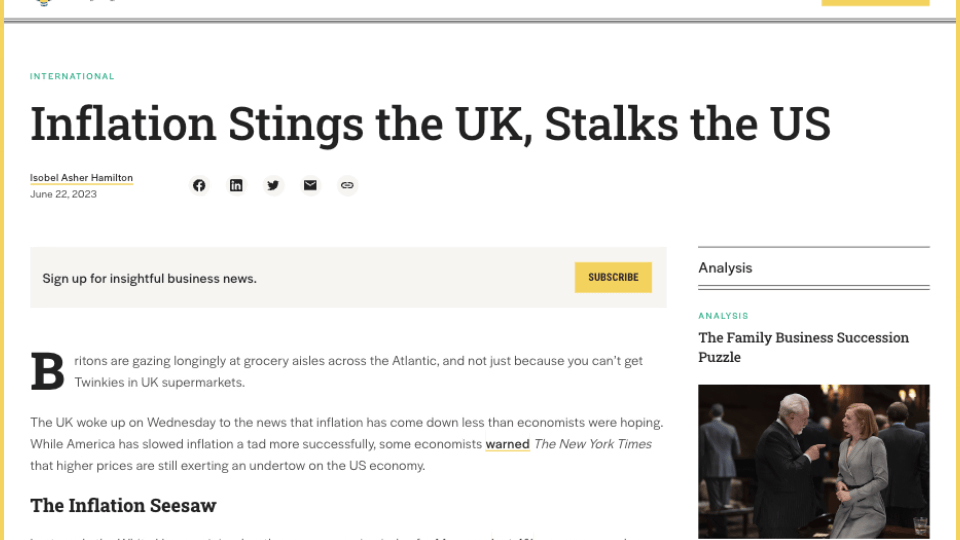Click the site logo in header
The height and width of the screenshot is (540, 960).
coord(43,2)
